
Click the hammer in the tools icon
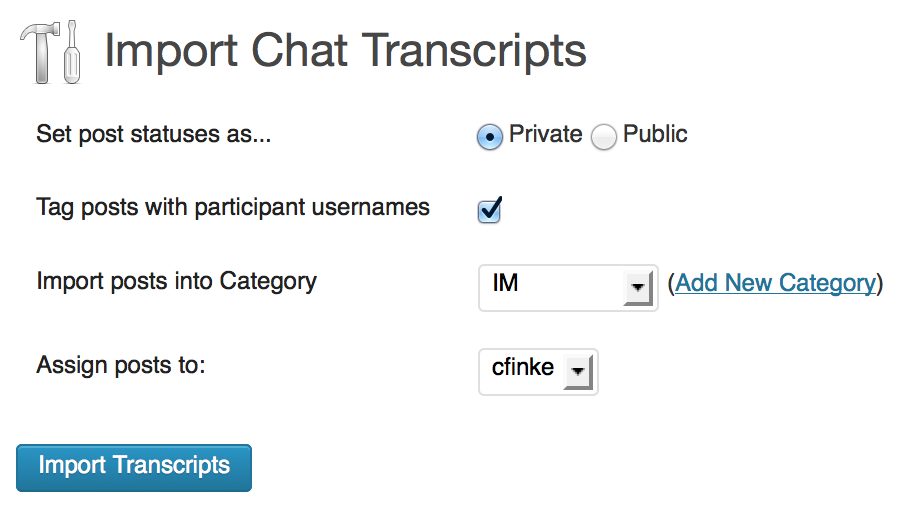(40, 53)
